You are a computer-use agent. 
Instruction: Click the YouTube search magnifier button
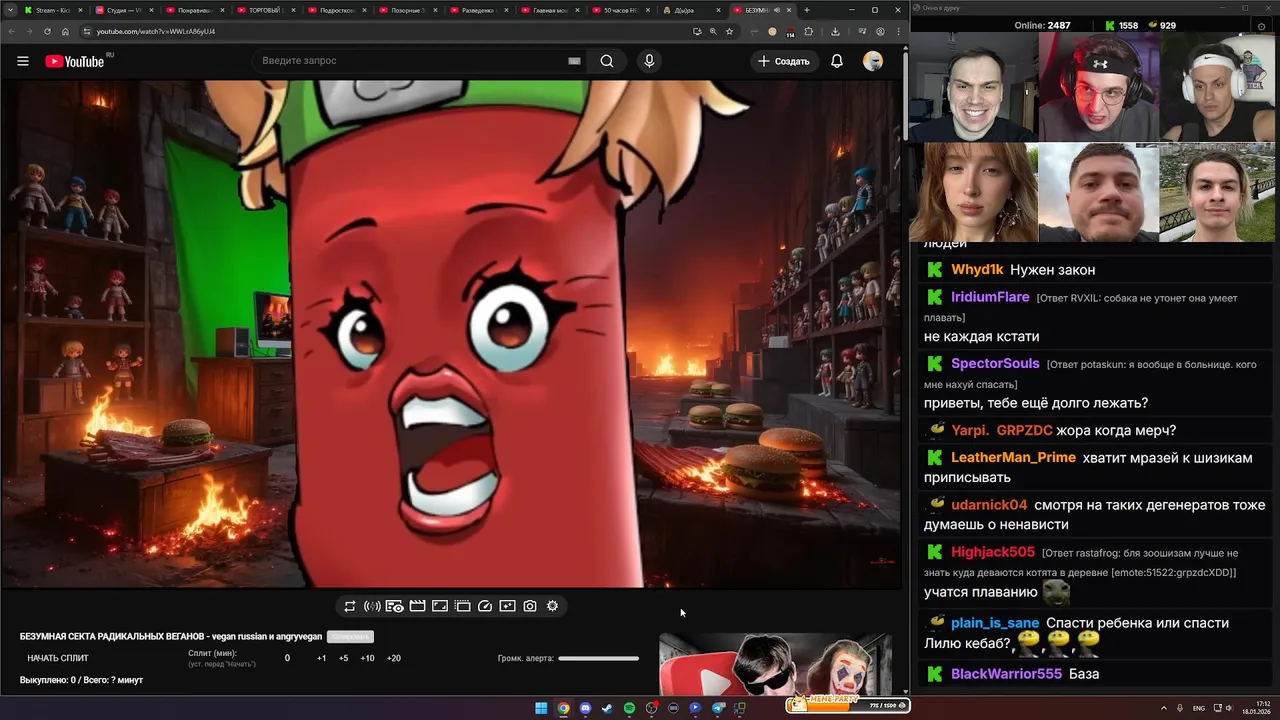click(x=607, y=61)
